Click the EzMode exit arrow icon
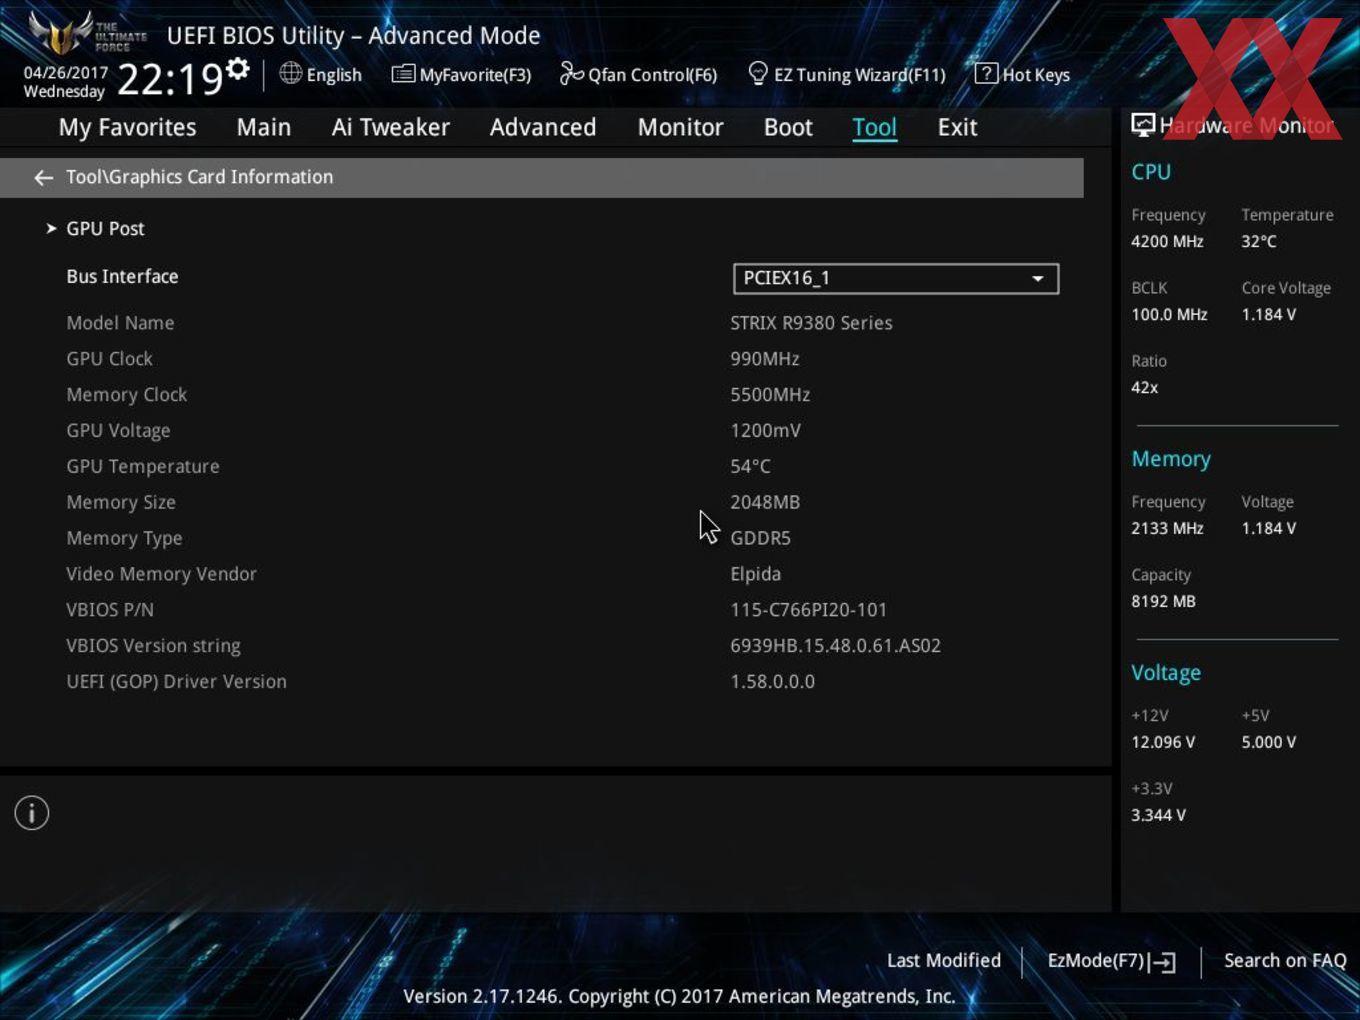This screenshot has height=1020, width=1360. [1162, 962]
